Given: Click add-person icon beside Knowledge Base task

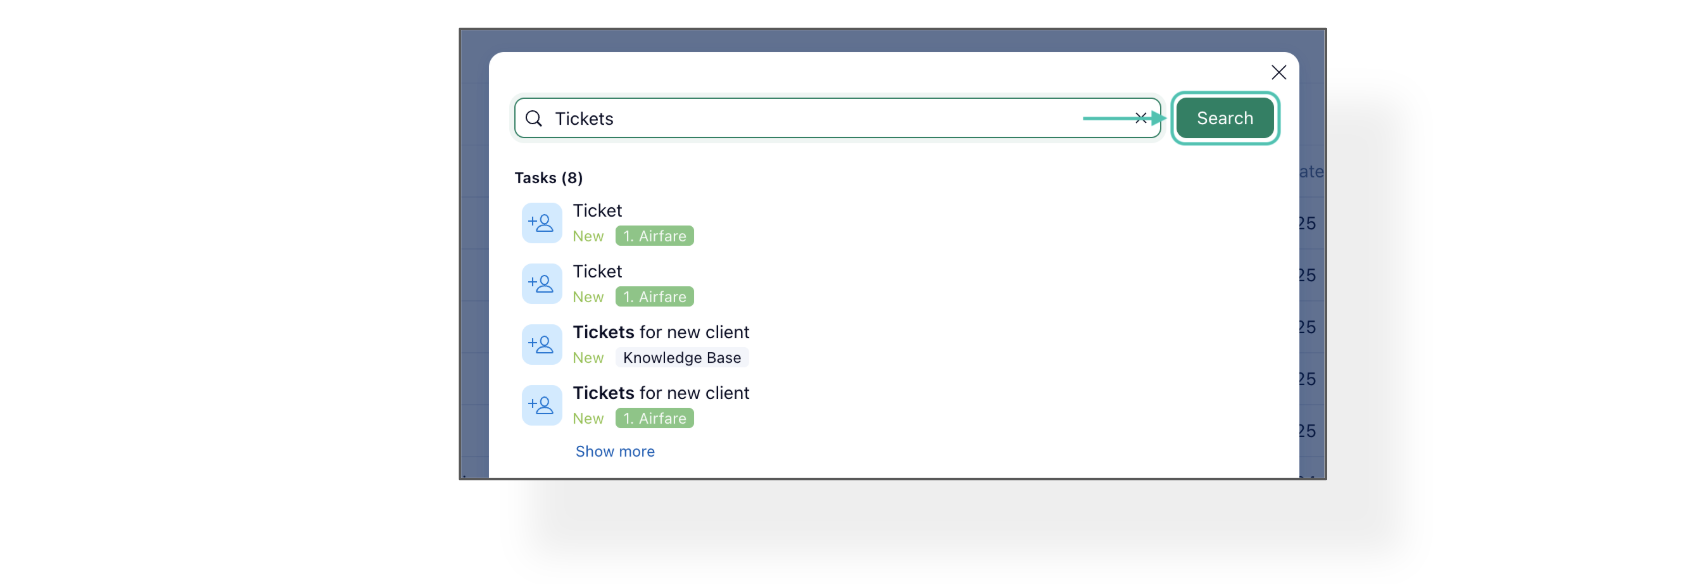Looking at the screenshot, I should 541,345.
